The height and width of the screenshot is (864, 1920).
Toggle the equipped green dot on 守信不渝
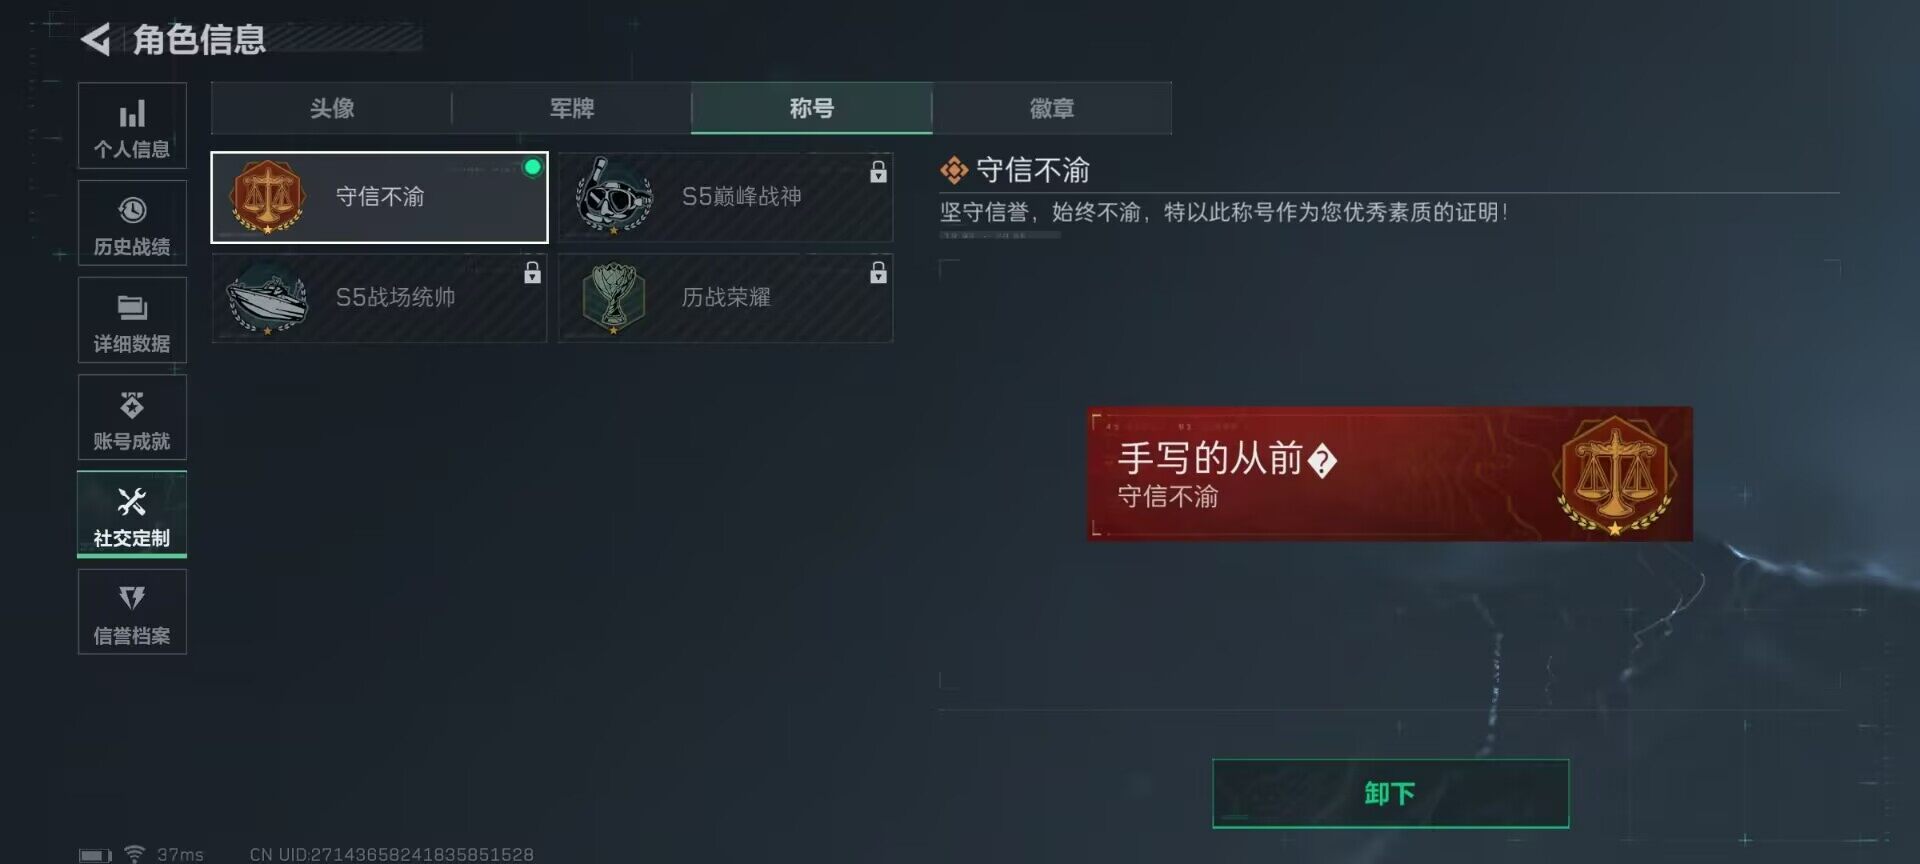point(533,167)
